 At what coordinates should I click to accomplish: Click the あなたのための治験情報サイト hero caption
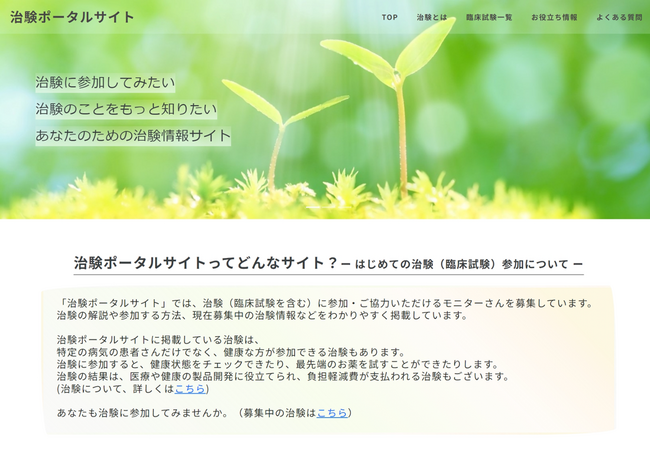[x=133, y=135]
